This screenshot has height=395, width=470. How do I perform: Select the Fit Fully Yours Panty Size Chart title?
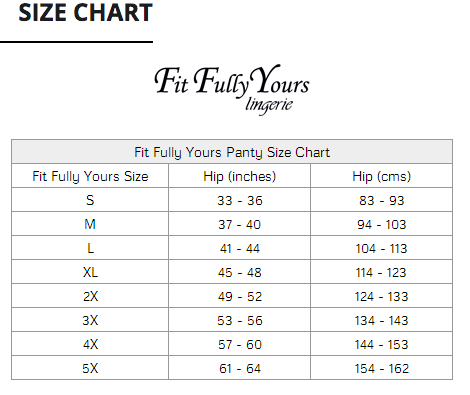(232, 152)
